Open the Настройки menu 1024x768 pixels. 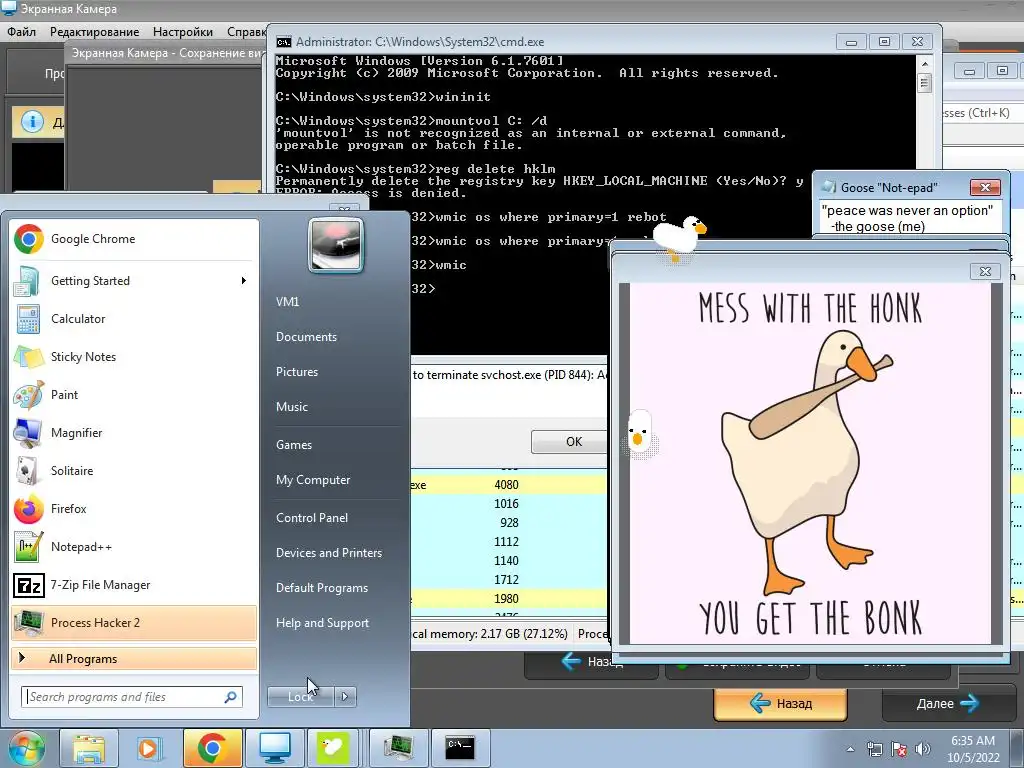pos(183,32)
